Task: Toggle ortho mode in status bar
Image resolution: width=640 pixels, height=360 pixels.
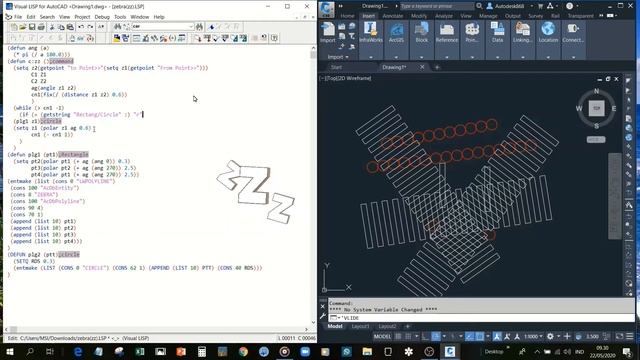Action: (x=426, y=336)
